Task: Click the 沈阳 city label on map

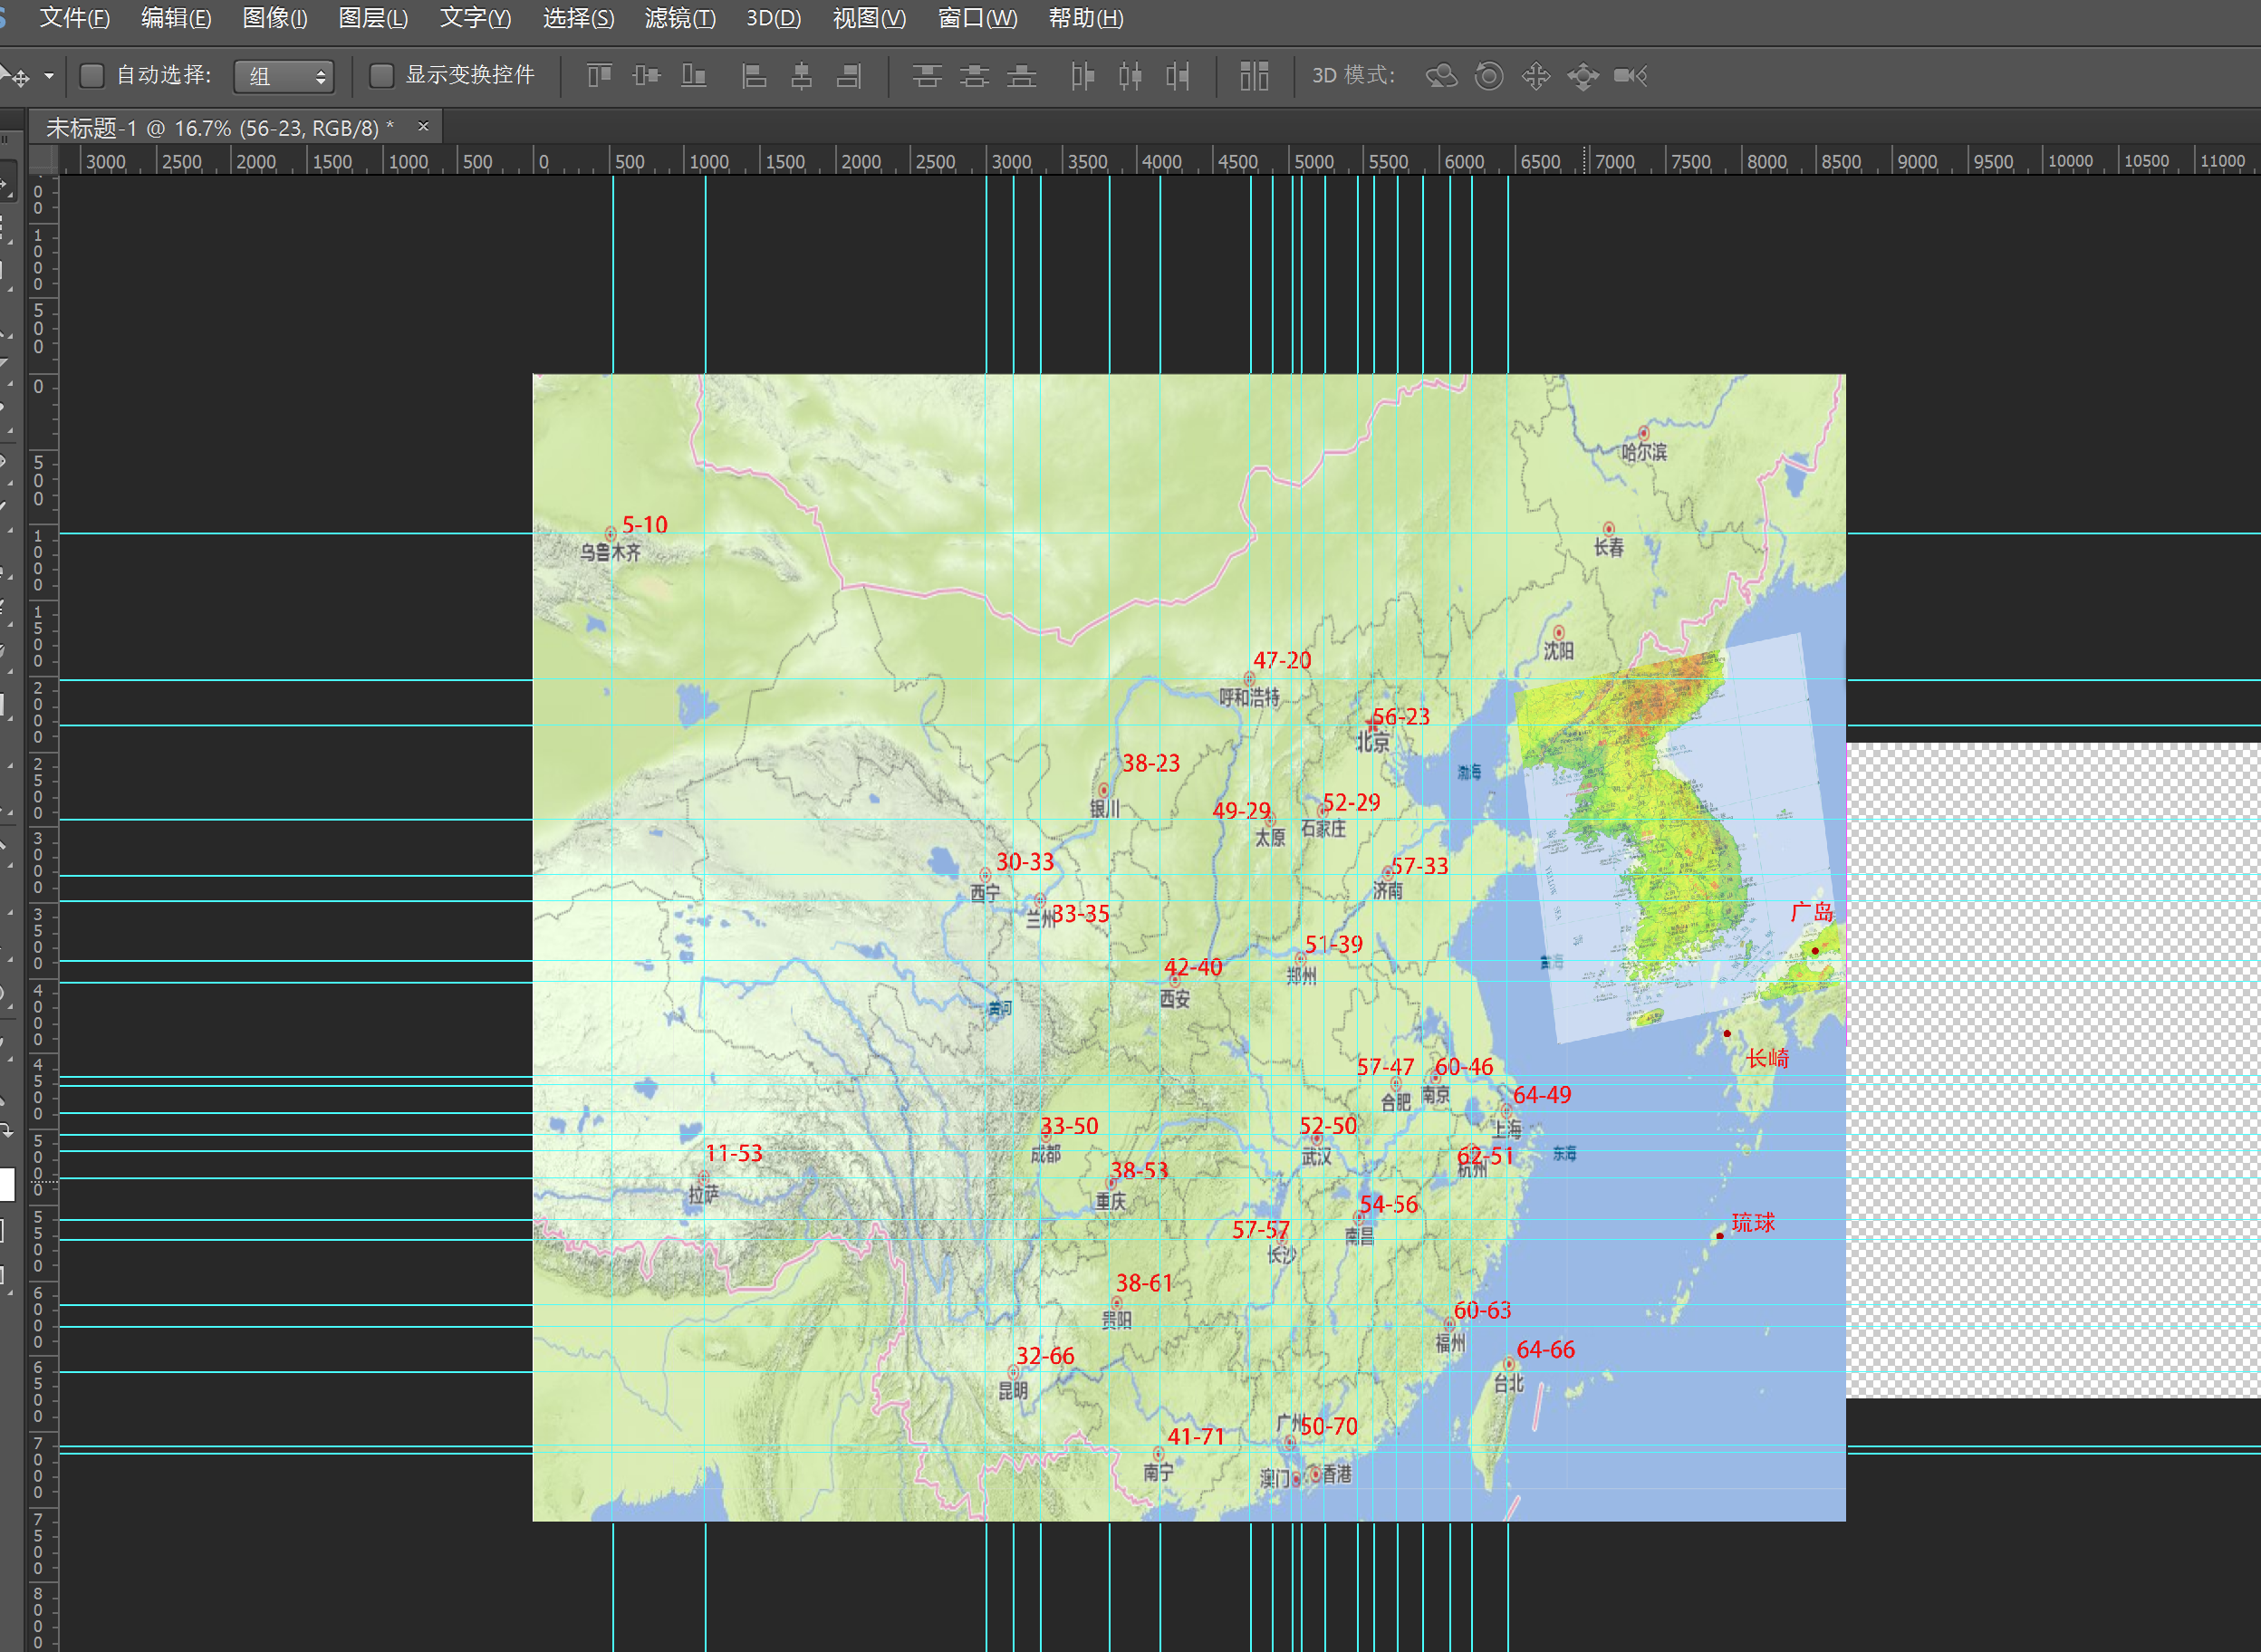Action: pyautogui.click(x=1558, y=651)
